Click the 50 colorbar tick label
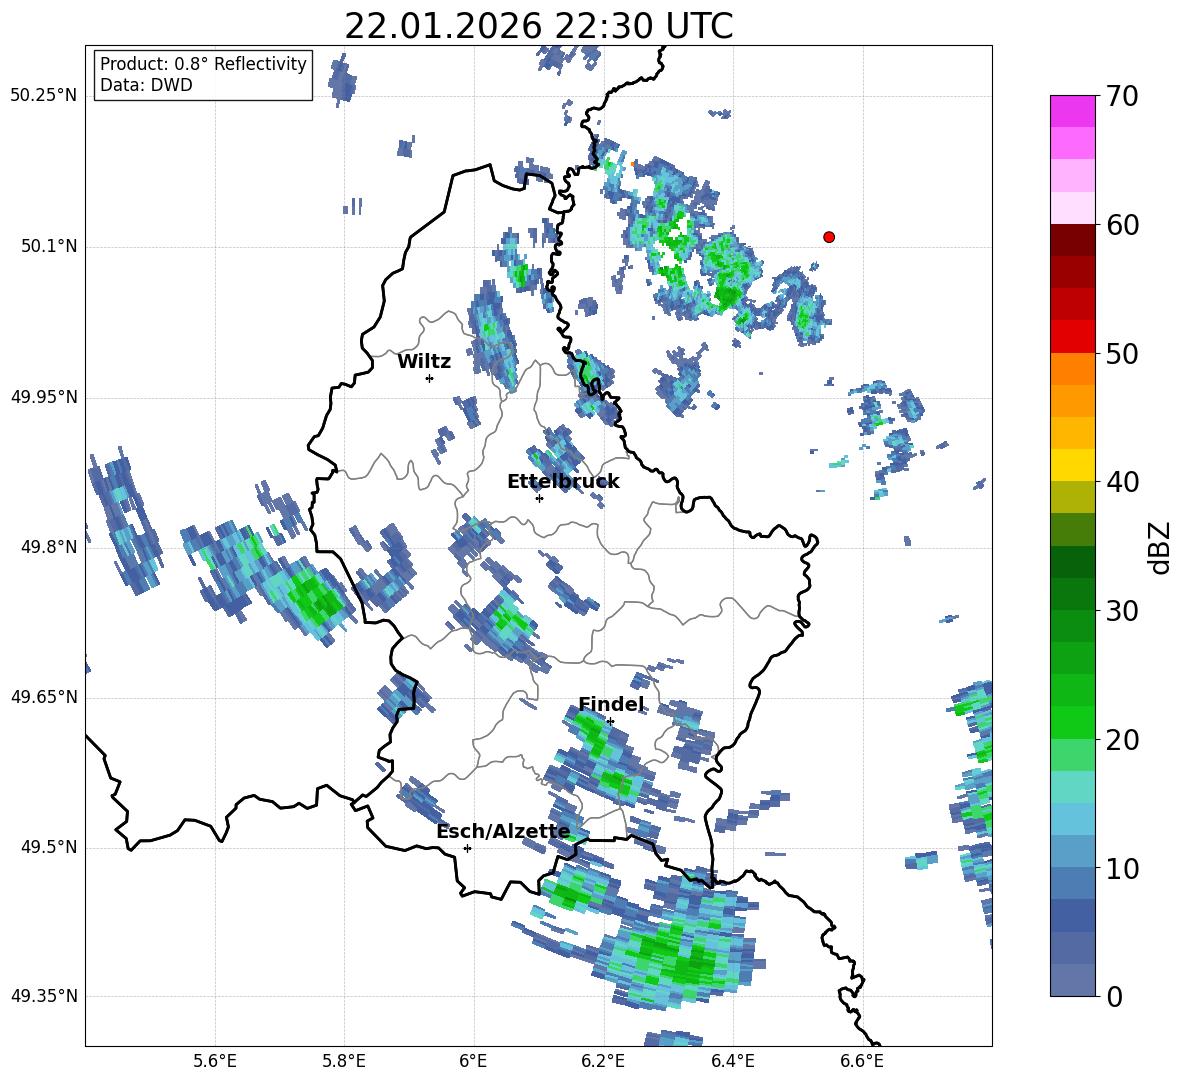This screenshot has width=1184, height=1081. point(1122,354)
